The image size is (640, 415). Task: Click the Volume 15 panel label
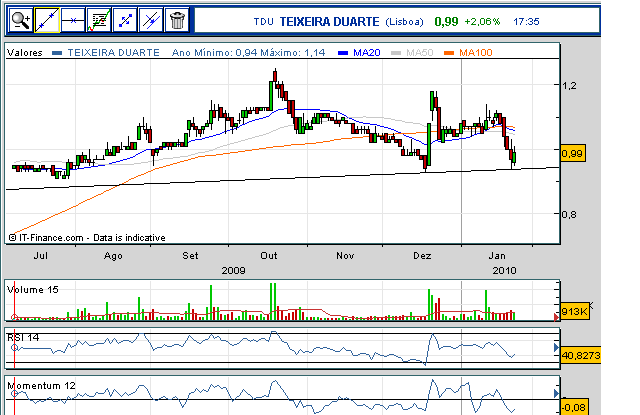(x=33, y=290)
